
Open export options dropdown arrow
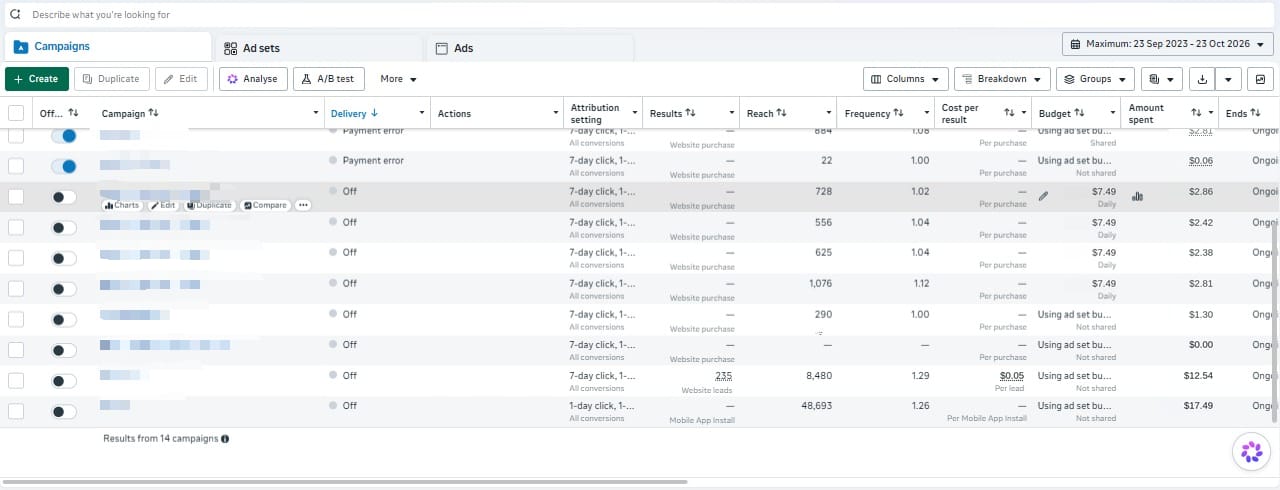click(1229, 79)
